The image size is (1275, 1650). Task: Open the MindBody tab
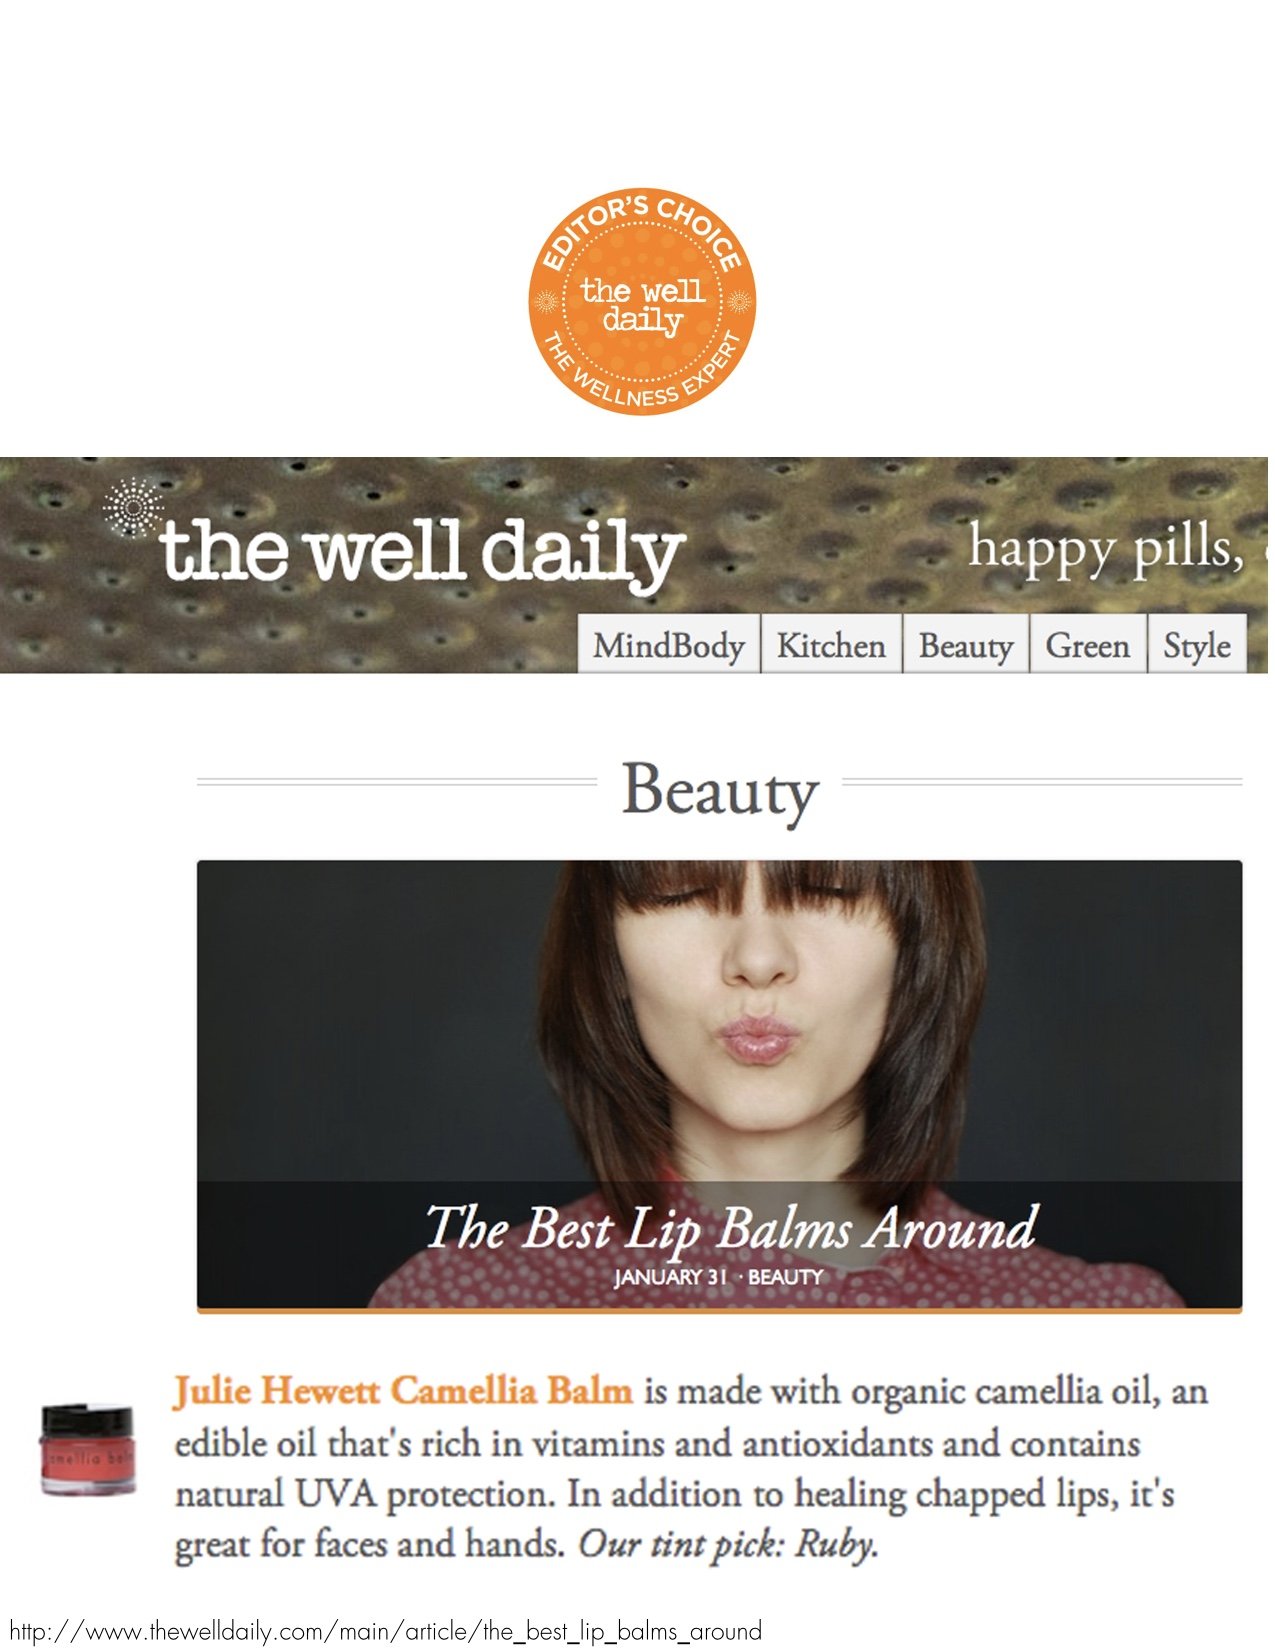coord(669,645)
